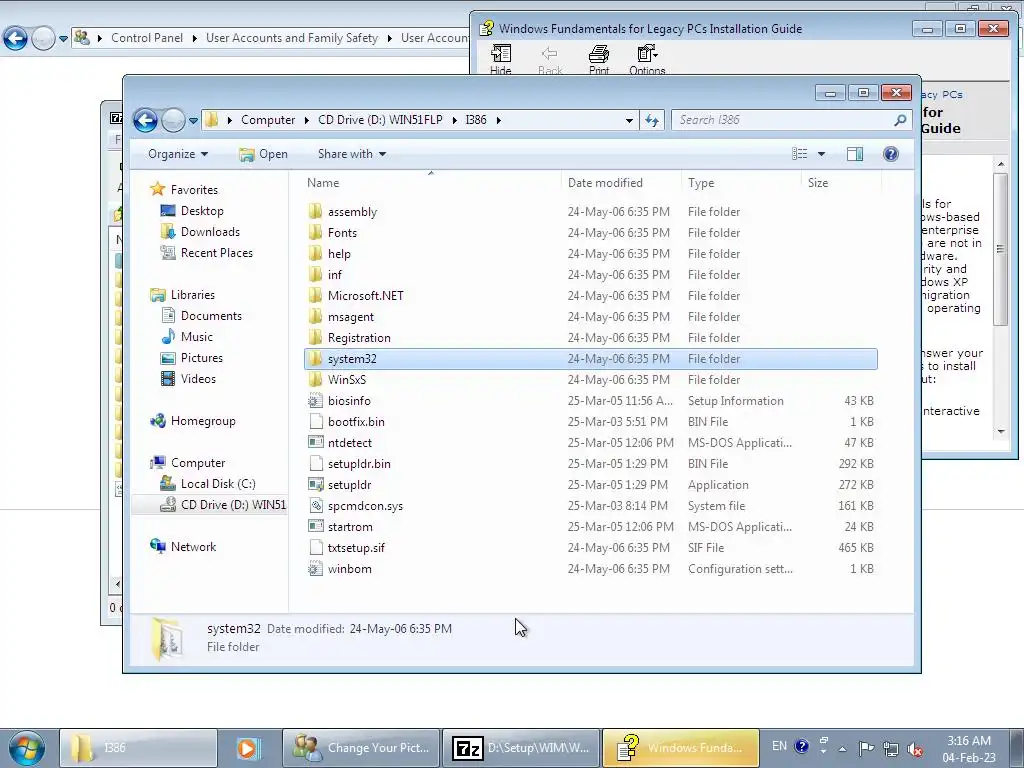Select the biosinfo setup information file icon
This screenshot has height=768, width=1024.
pyautogui.click(x=315, y=401)
